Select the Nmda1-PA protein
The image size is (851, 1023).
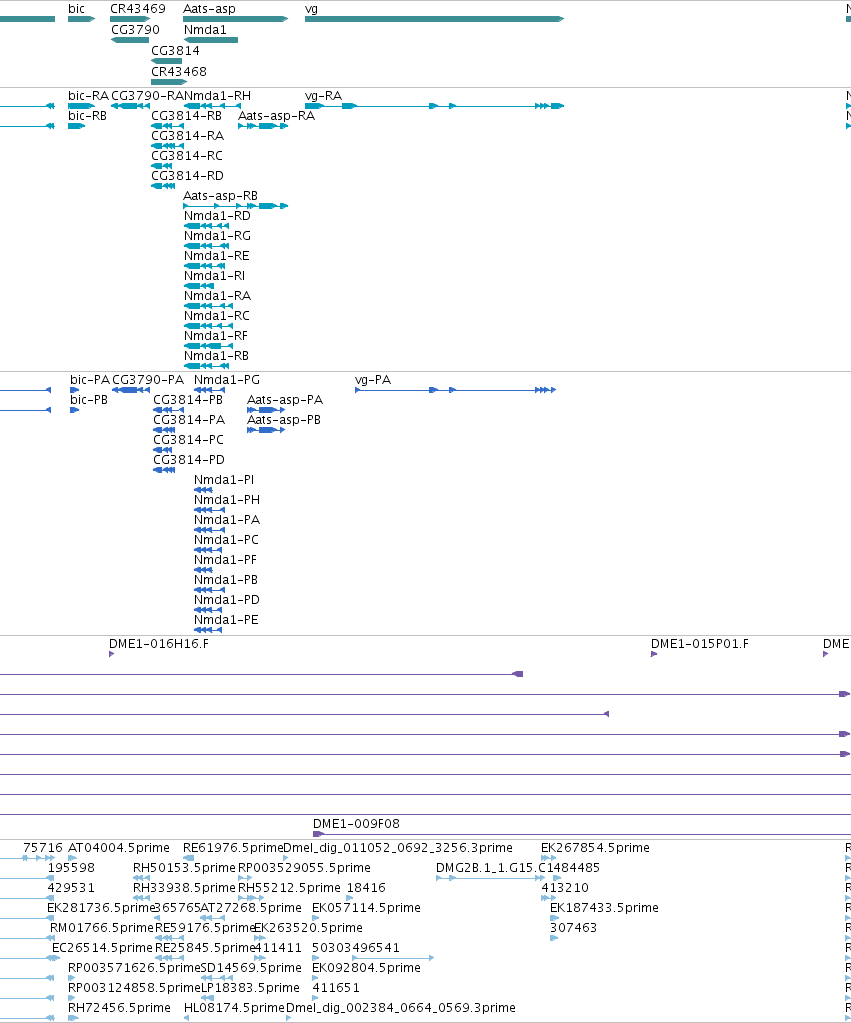tap(209, 530)
